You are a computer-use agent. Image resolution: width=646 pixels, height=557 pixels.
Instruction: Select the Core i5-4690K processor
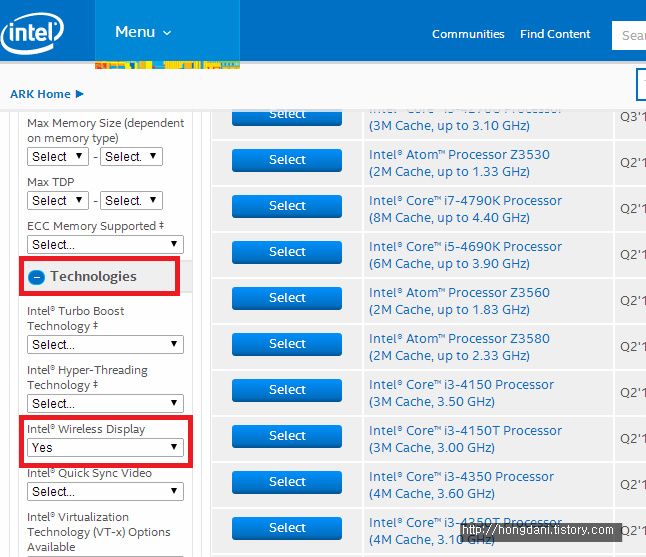287,253
